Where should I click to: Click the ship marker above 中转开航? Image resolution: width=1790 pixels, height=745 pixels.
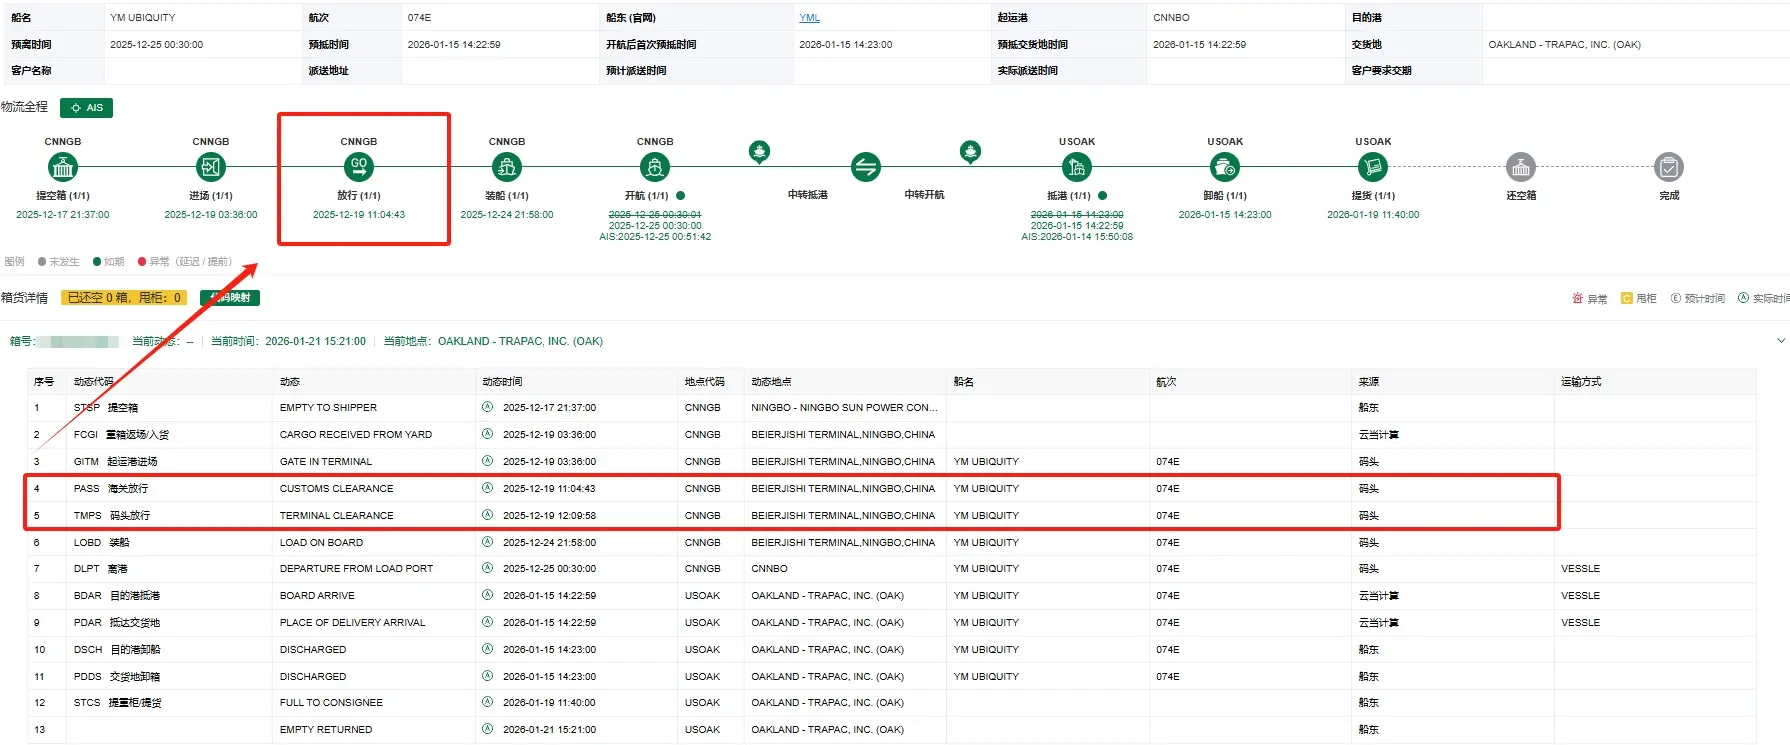coord(970,152)
